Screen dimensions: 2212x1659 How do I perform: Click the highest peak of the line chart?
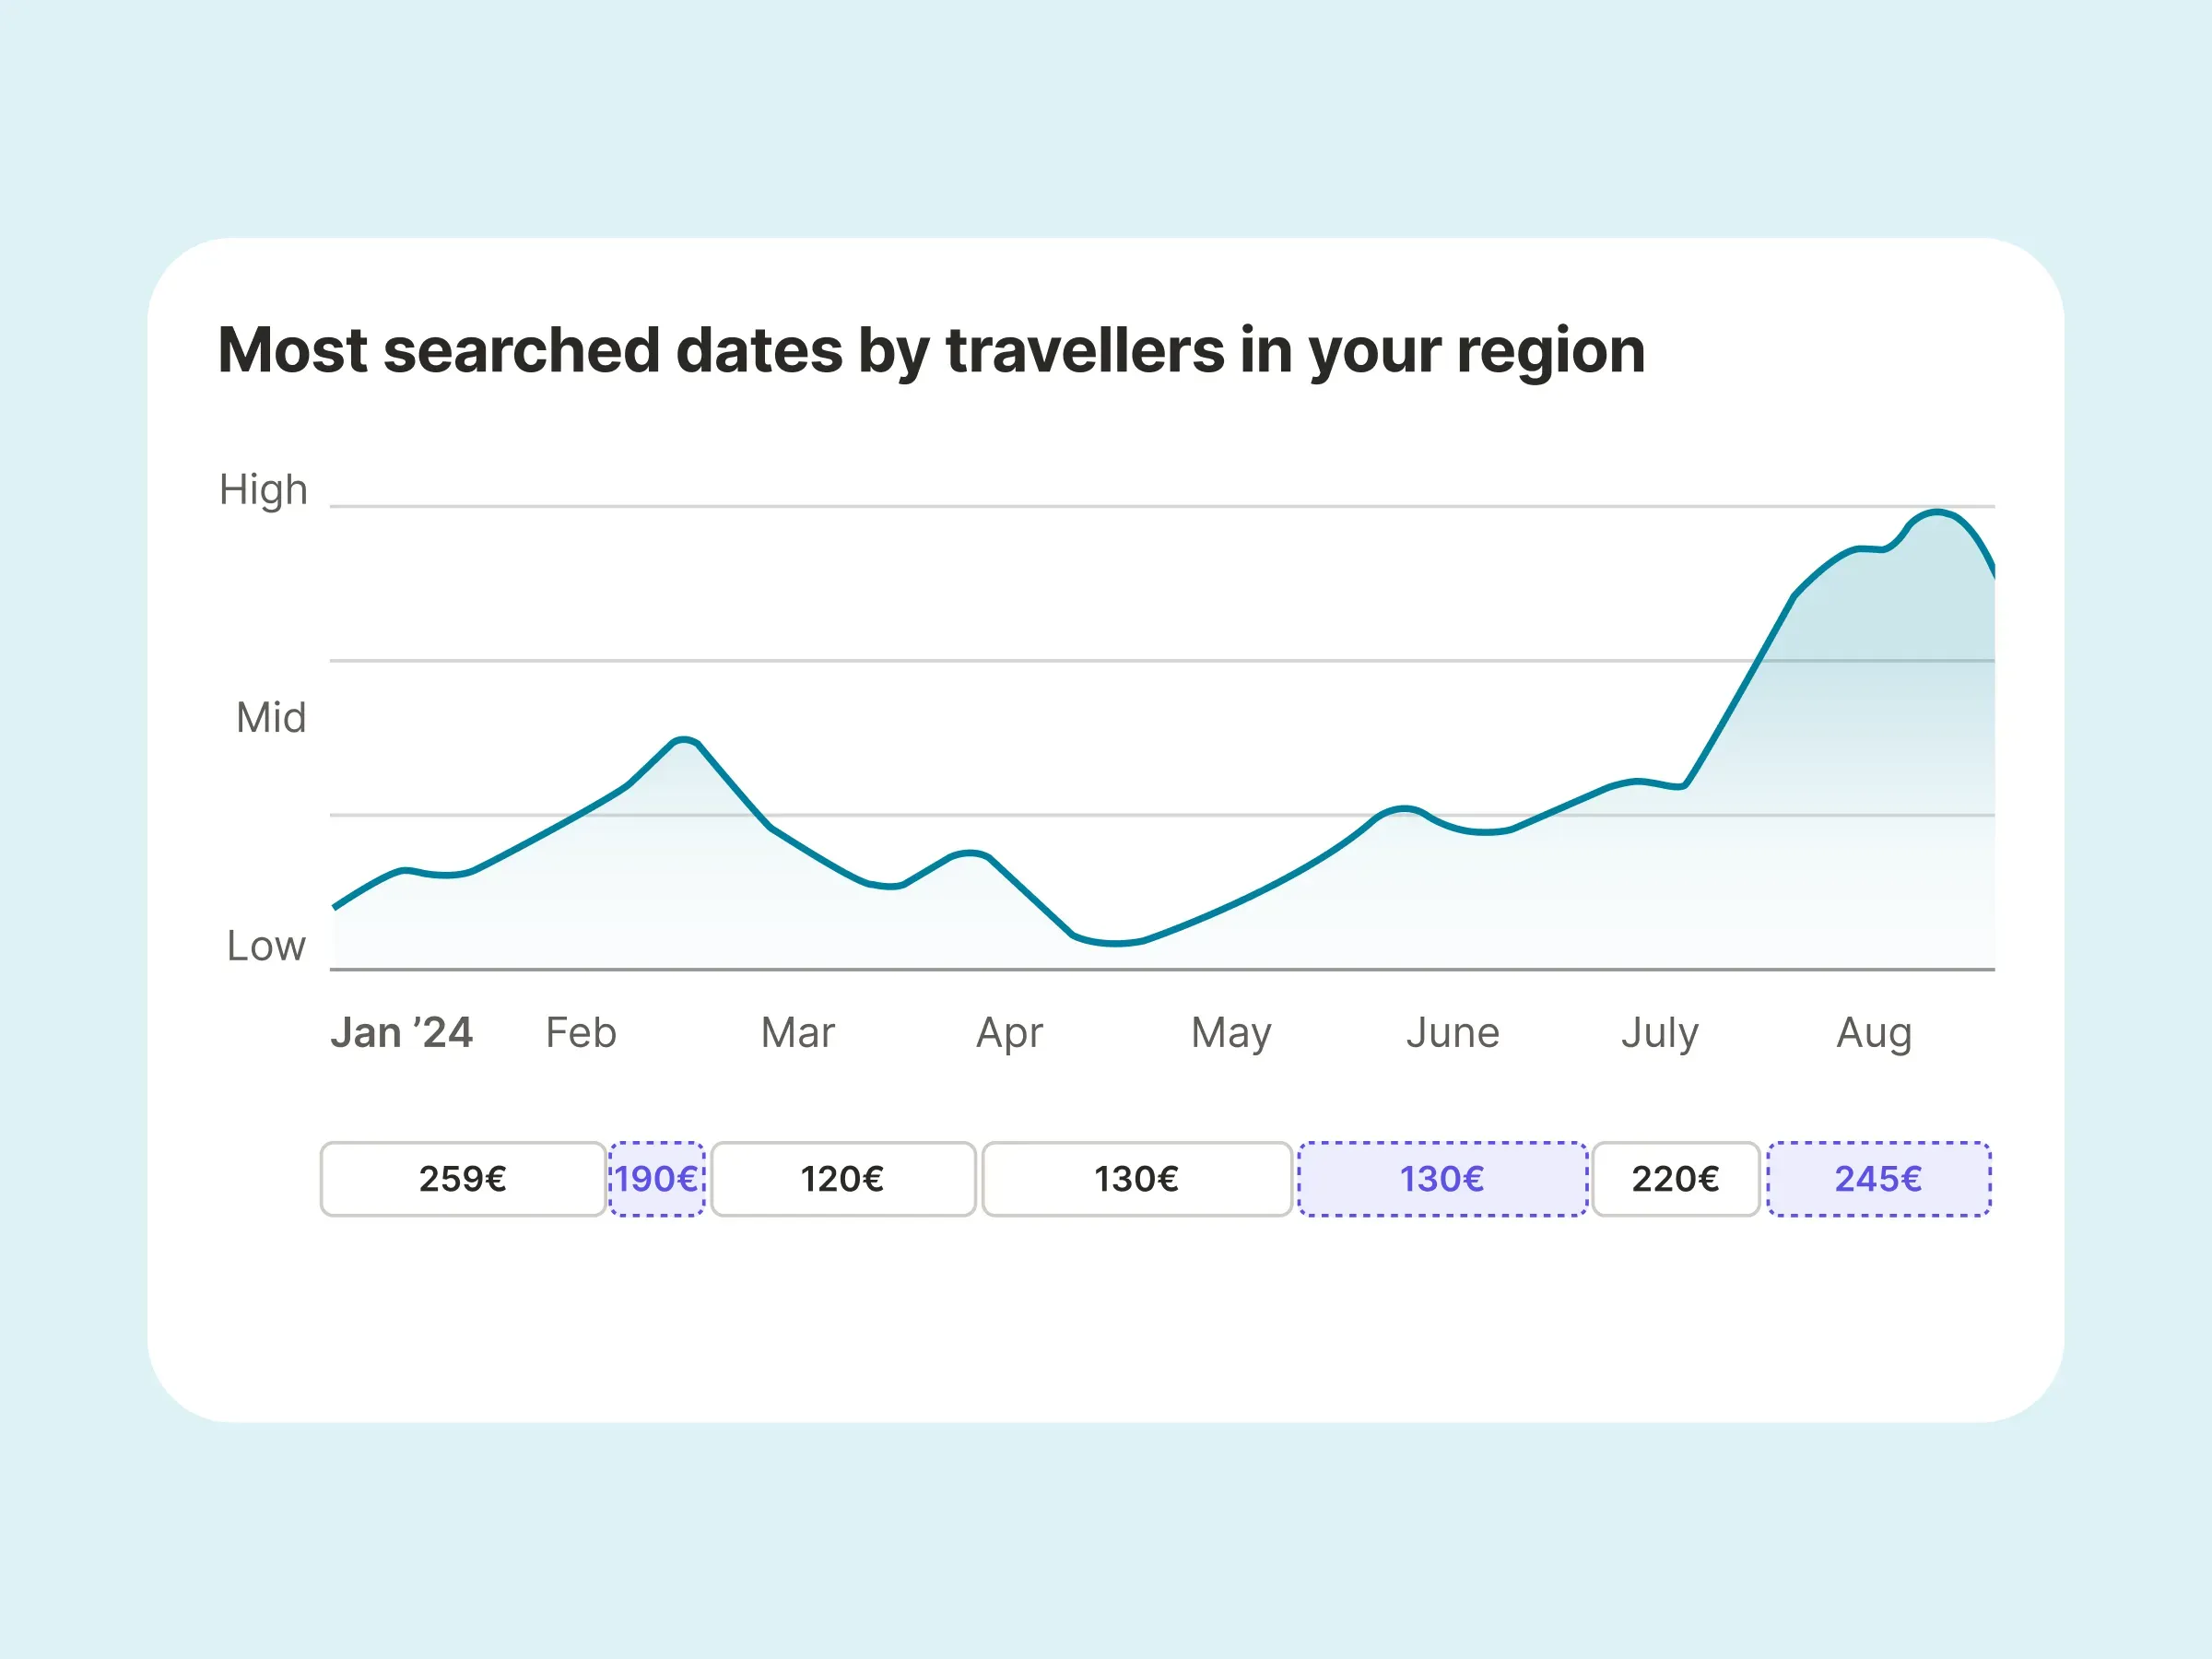(1938, 513)
